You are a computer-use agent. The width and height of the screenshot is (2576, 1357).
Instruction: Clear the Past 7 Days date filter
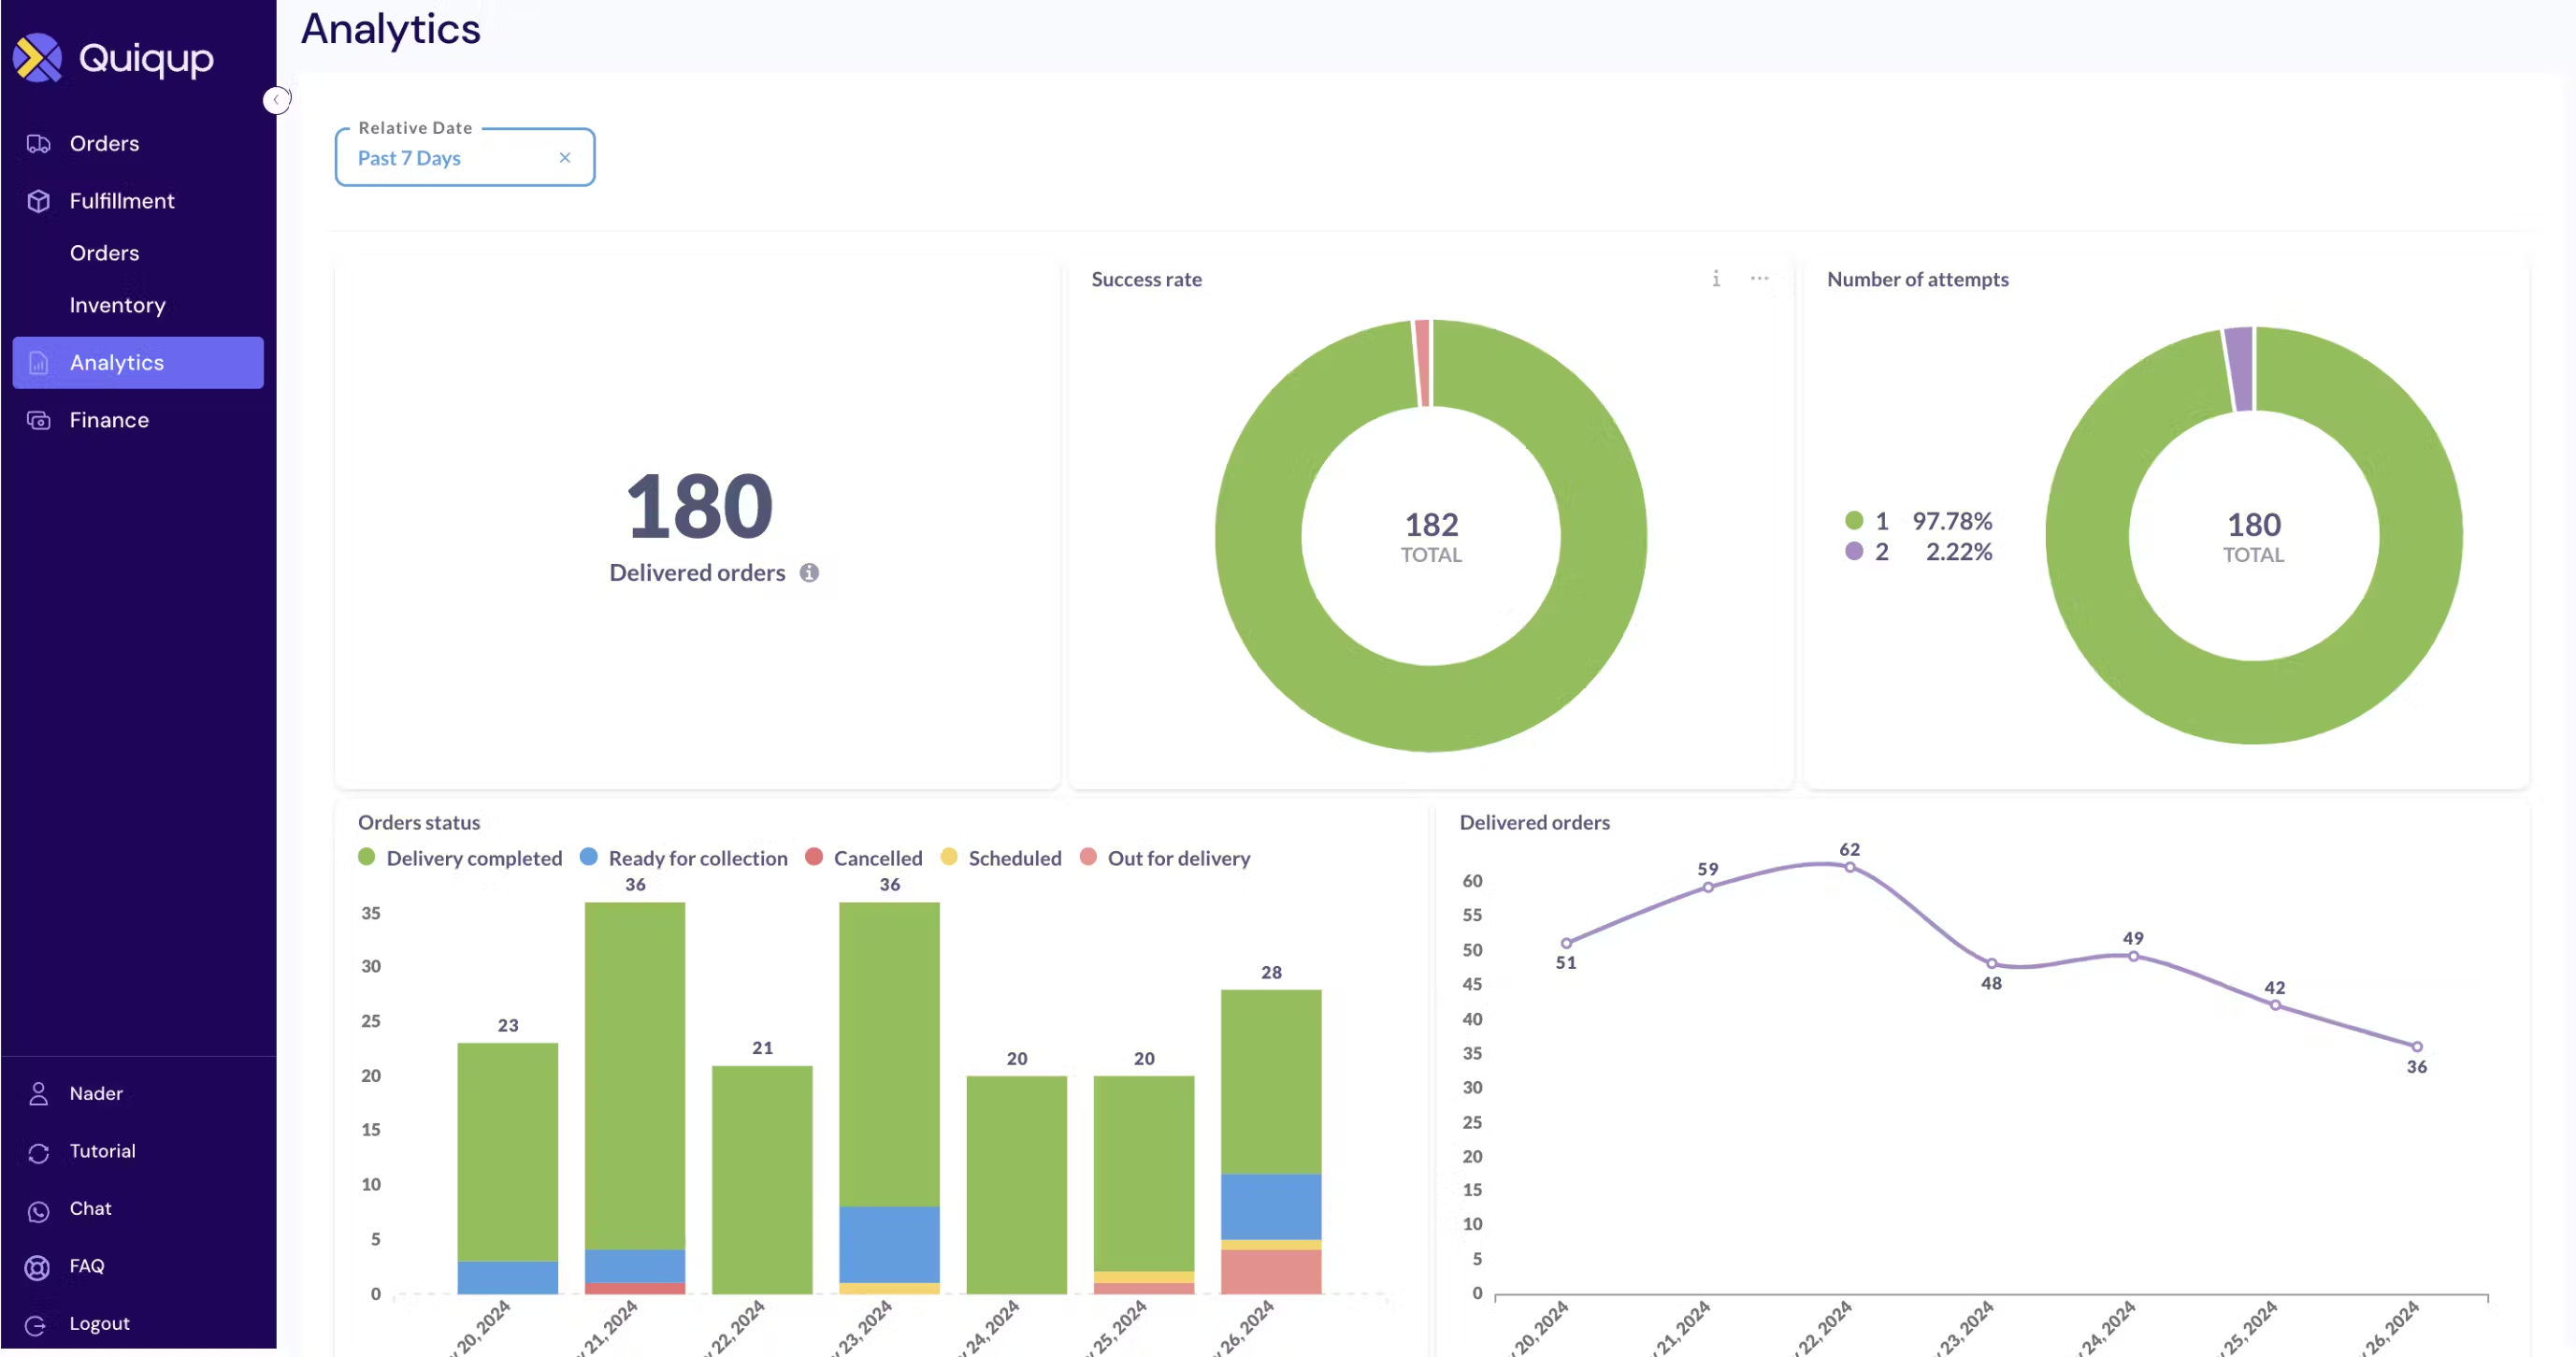coord(565,158)
